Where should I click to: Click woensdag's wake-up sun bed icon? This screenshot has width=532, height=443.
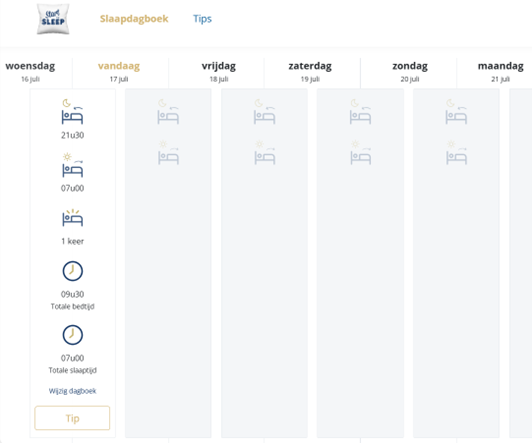(x=72, y=165)
